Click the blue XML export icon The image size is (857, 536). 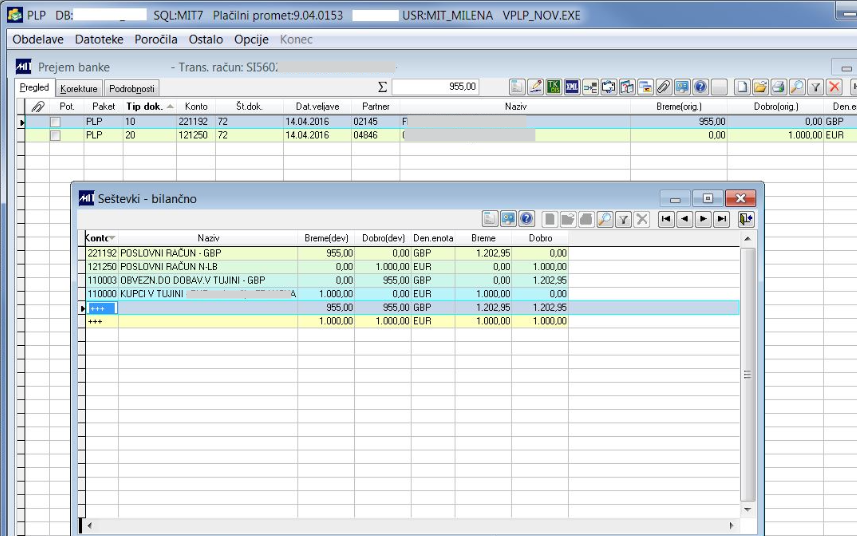tap(572, 86)
